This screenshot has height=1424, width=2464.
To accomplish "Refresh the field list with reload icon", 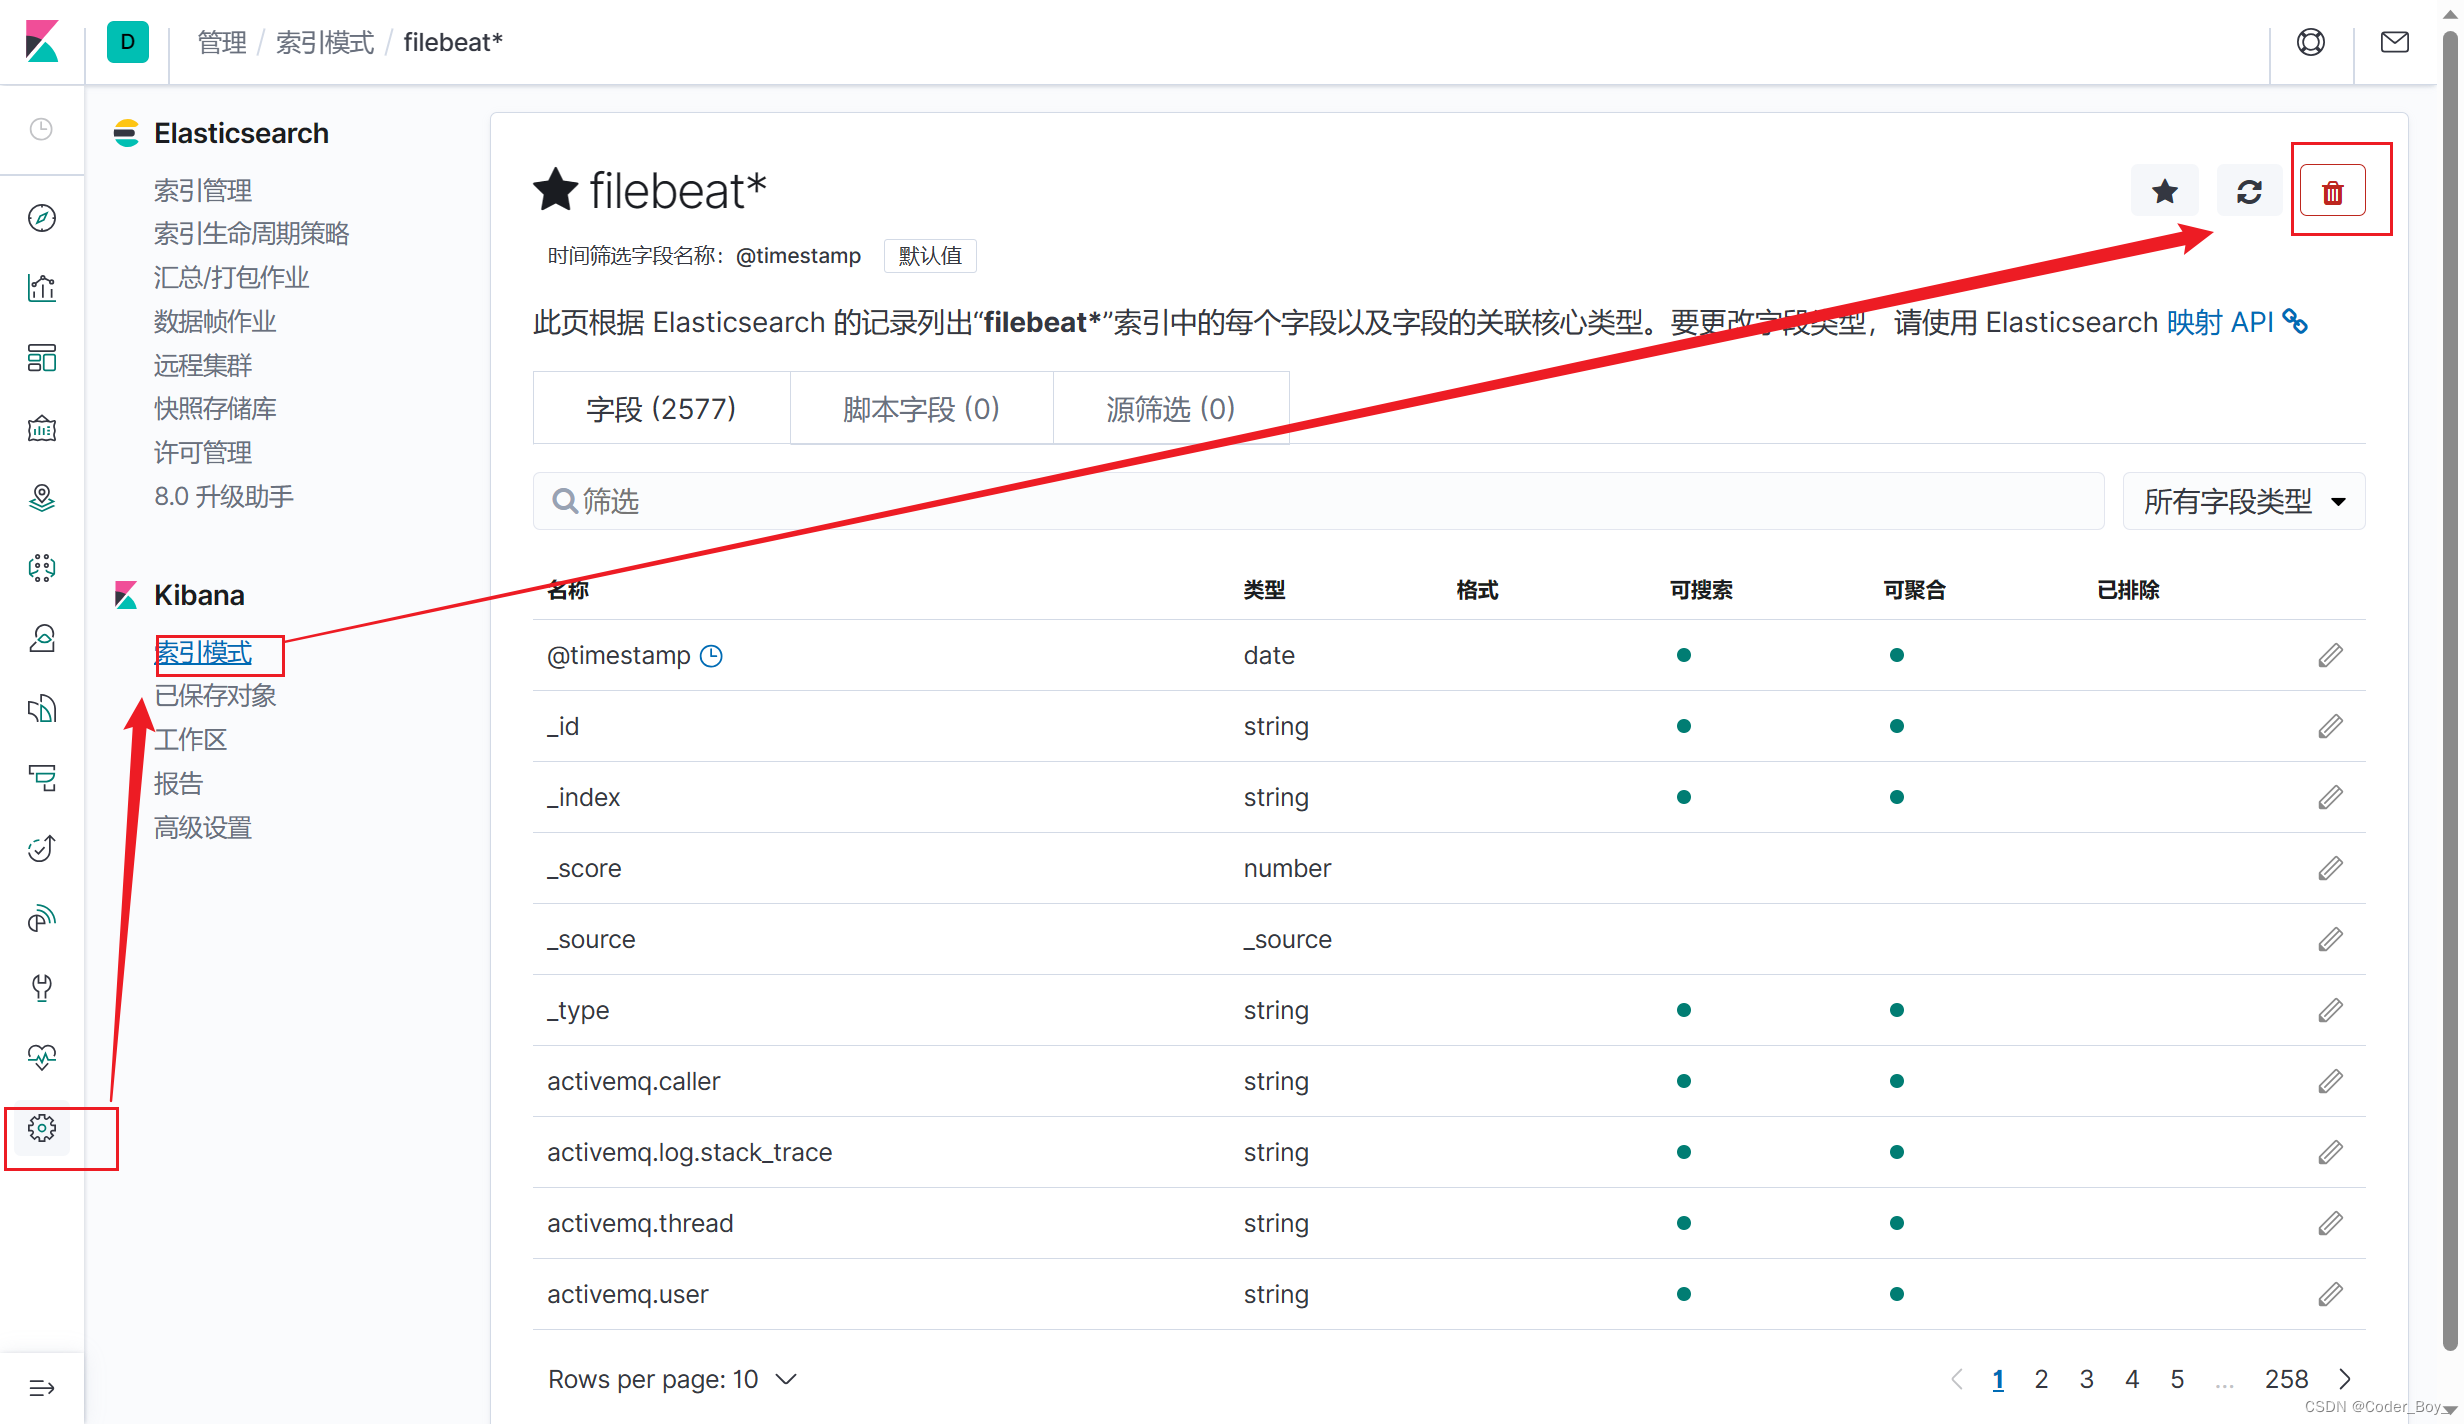I will (x=2249, y=191).
